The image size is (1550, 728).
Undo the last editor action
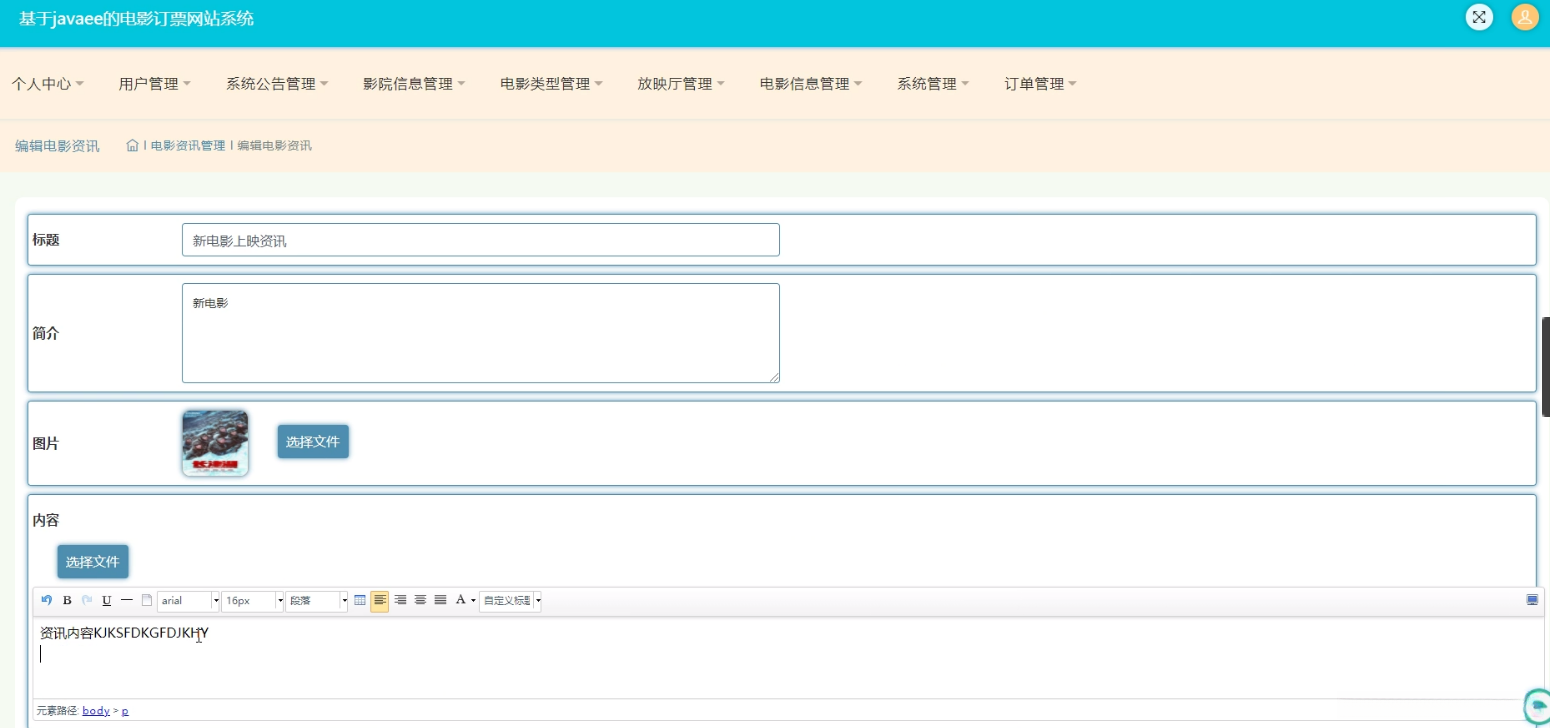point(47,600)
